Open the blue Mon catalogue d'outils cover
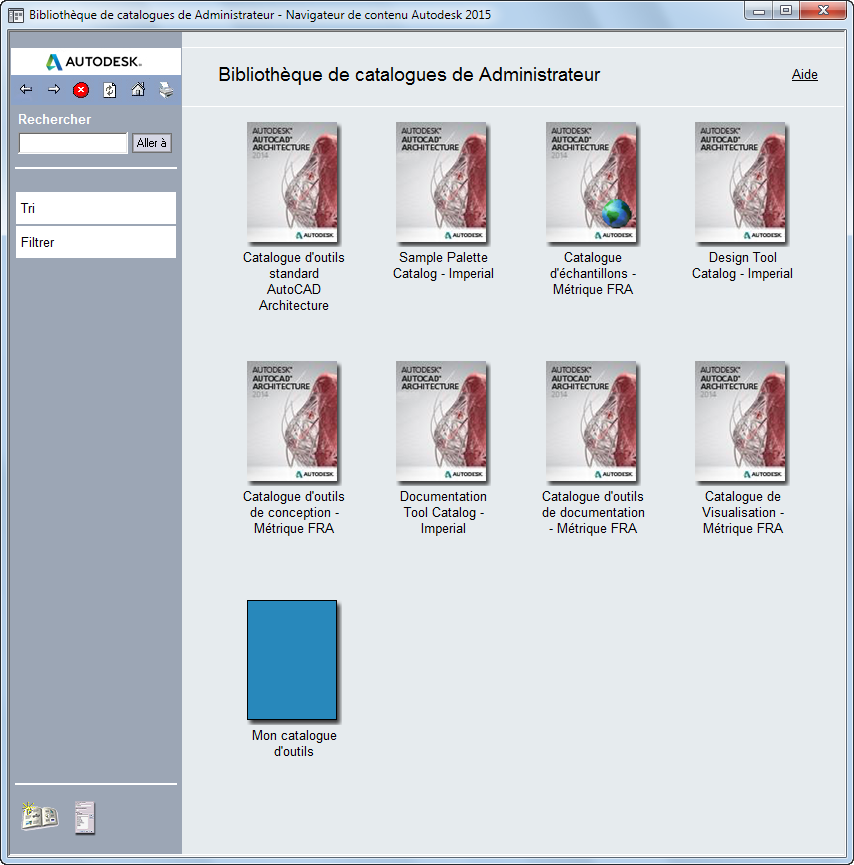This screenshot has height=865, width=854. click(x=292, y=660)
